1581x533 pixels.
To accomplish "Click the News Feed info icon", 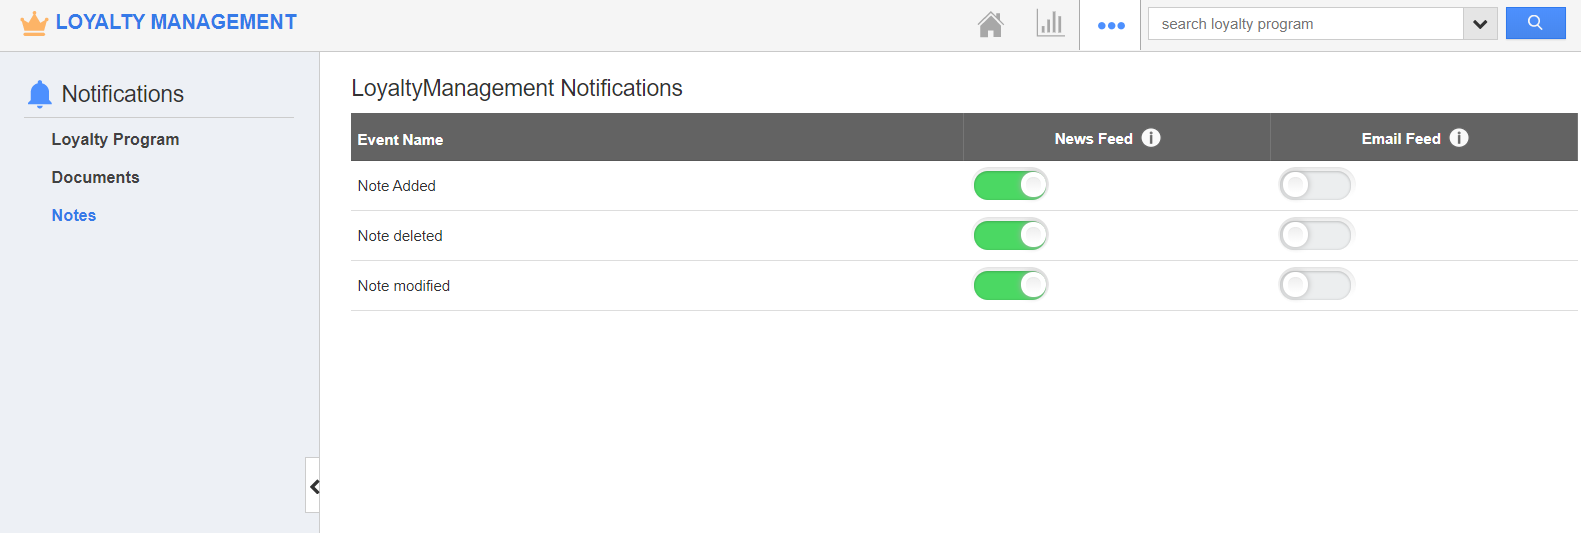I will [x=1151, y=138].
